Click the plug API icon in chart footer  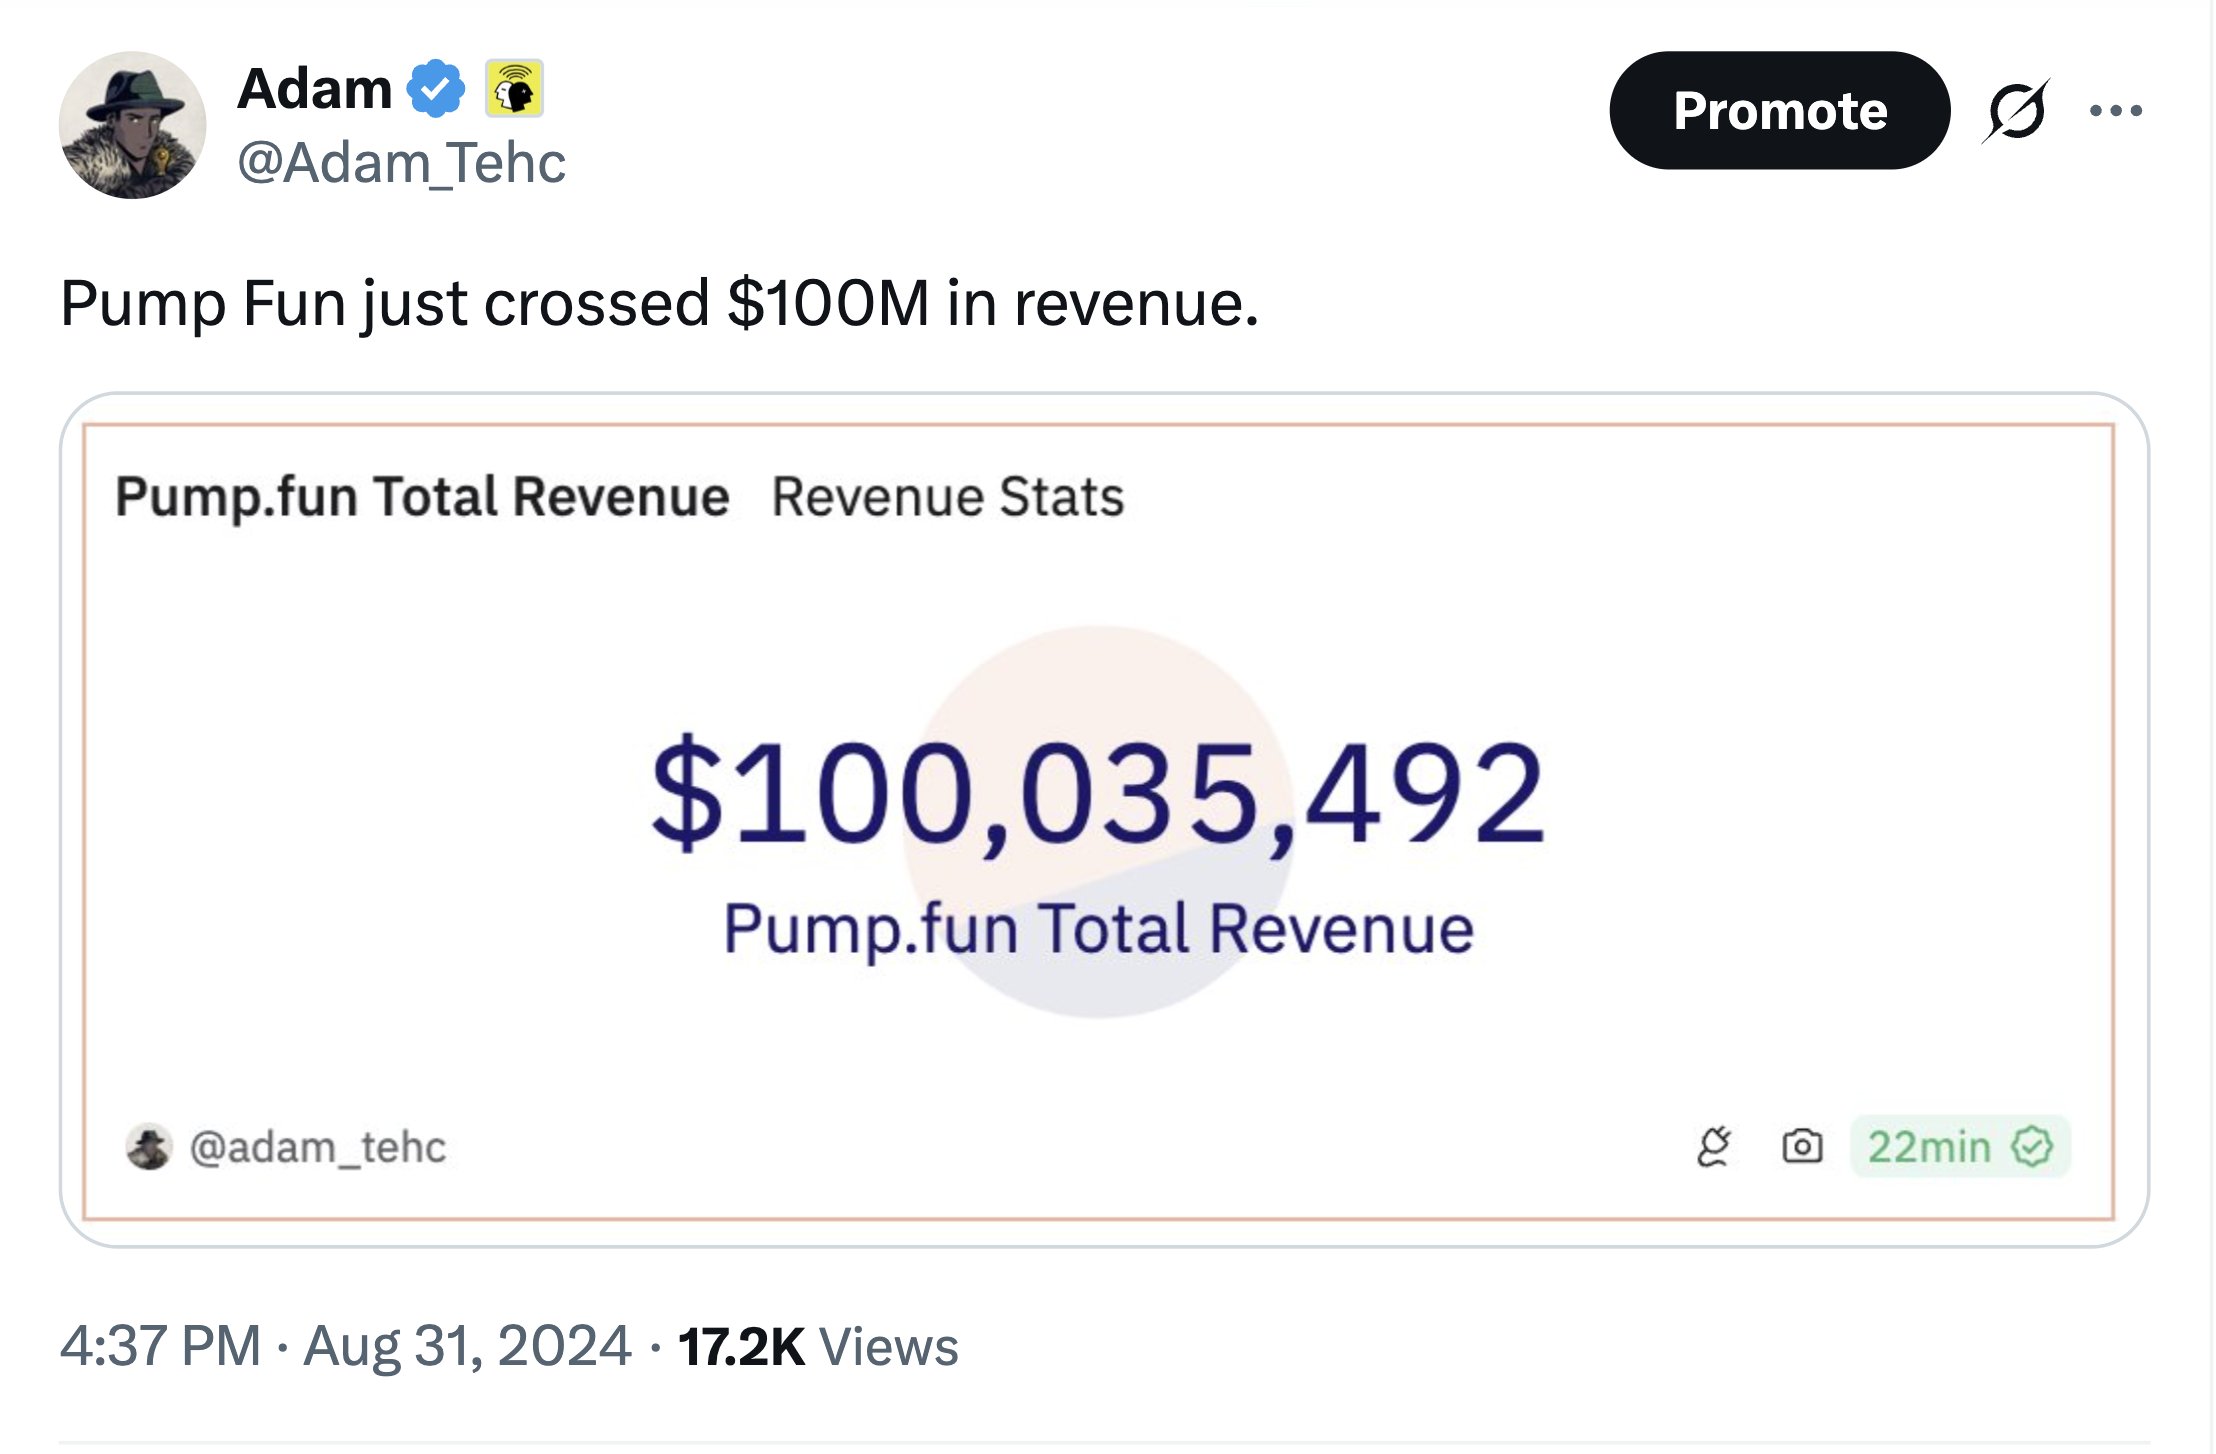(x=1714, y=1146)
